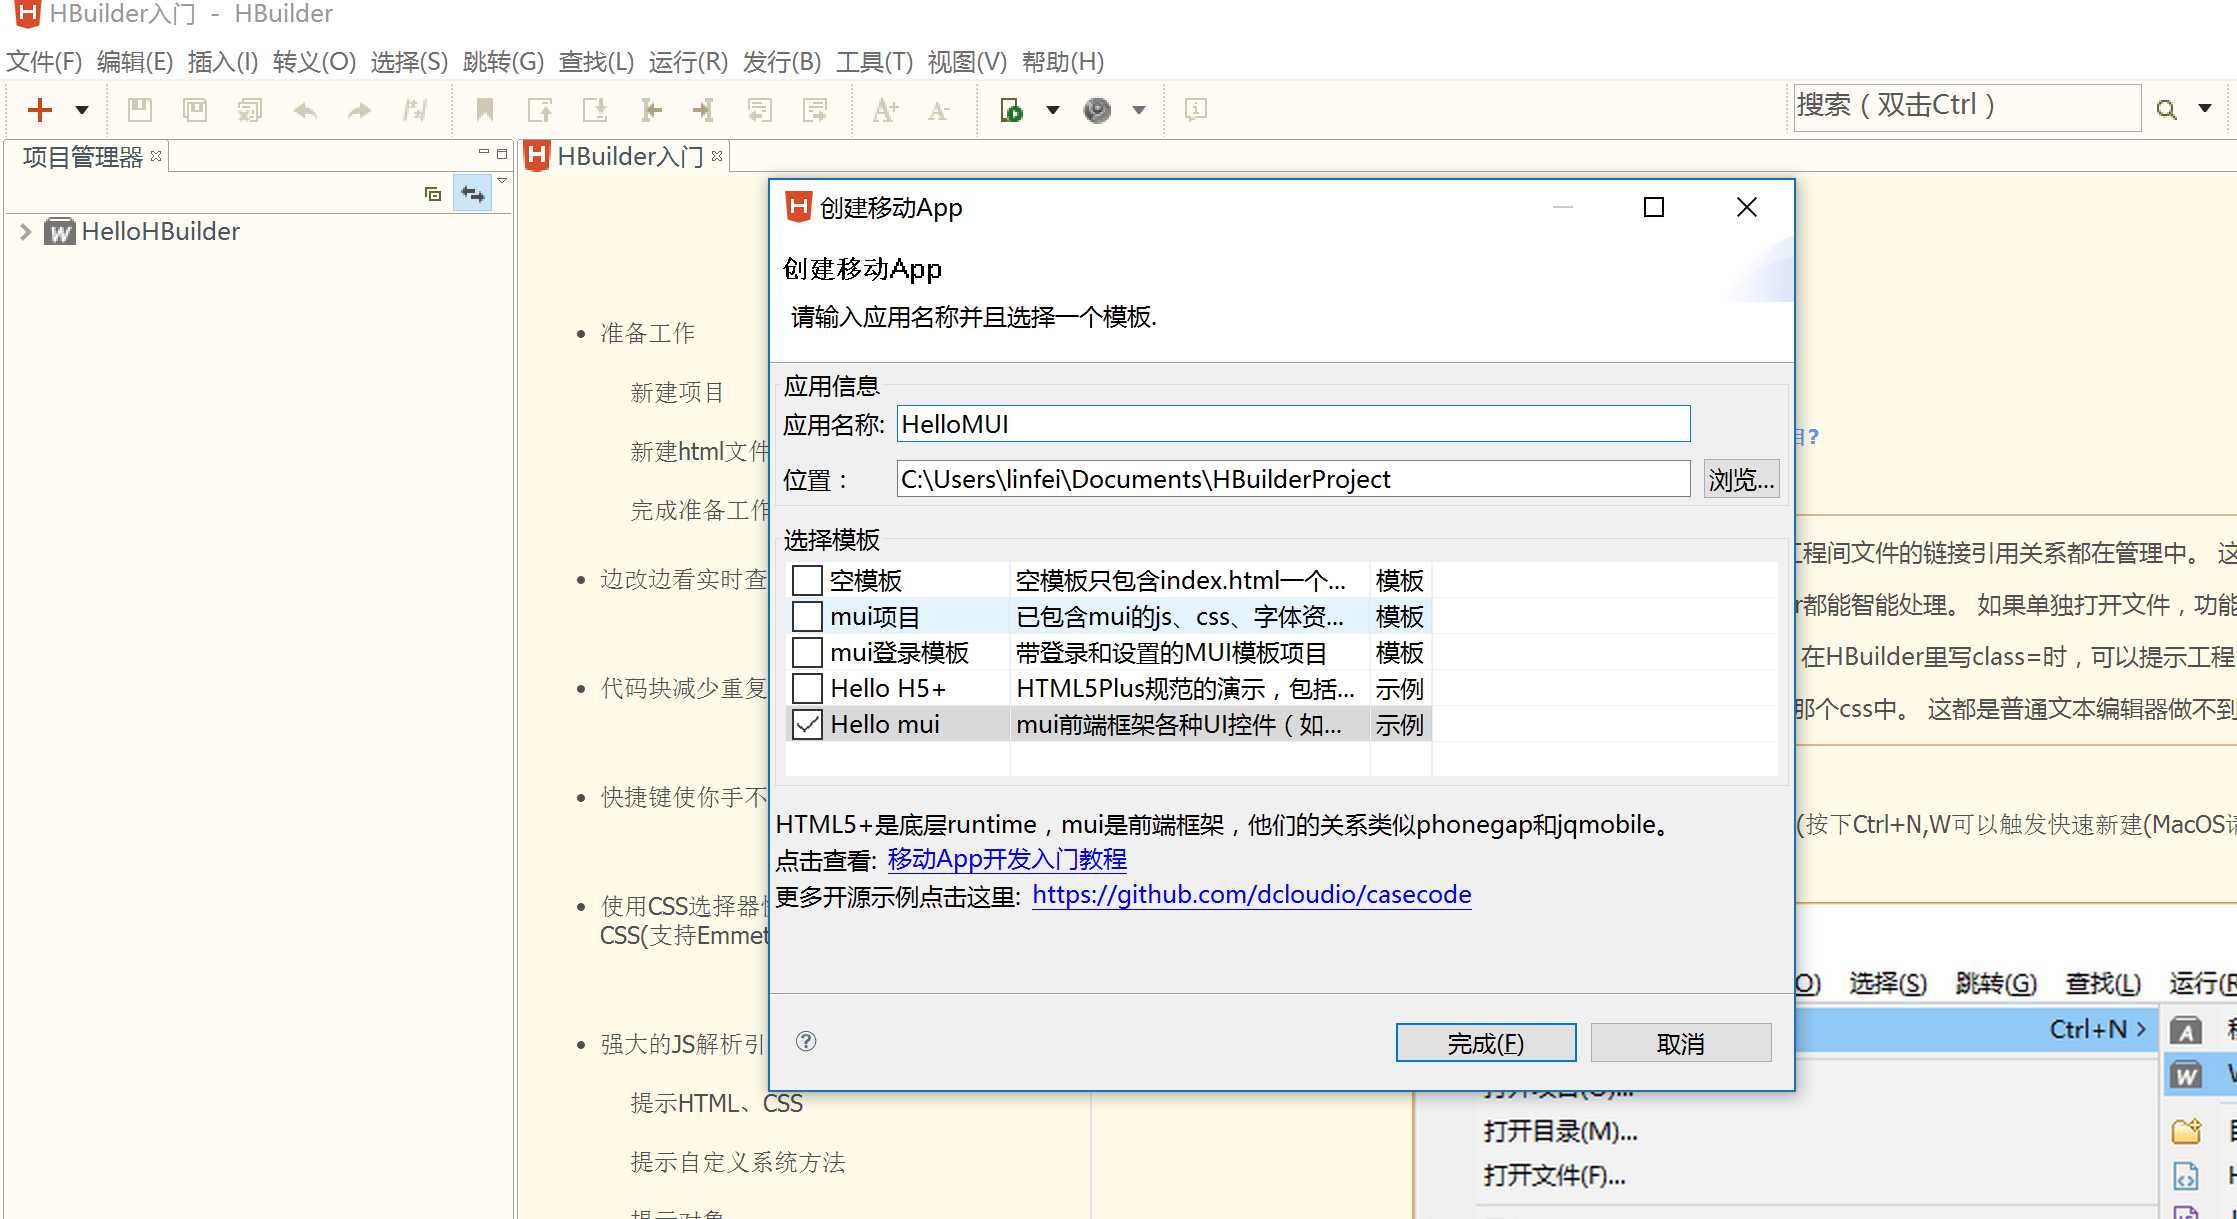This screenshot has height=1219, width=2237.
Task: Click the search box (双击Ctrl)
Action: pos(1966,106)
